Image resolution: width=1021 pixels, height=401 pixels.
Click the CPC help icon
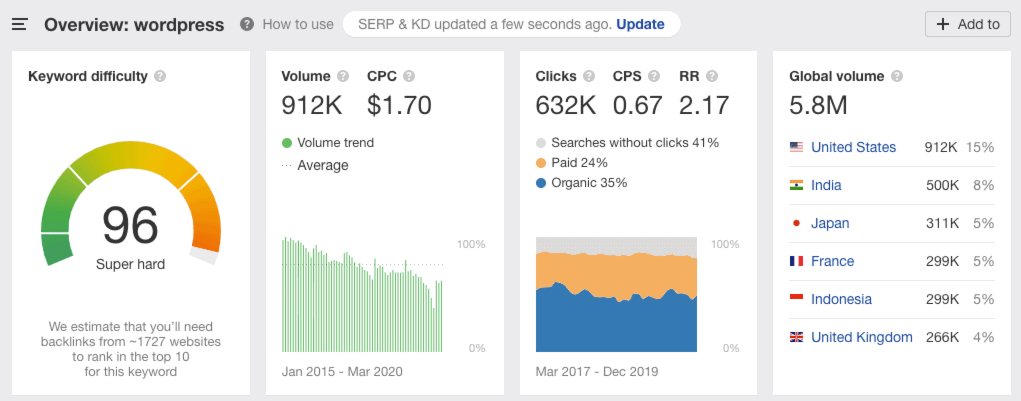(409, 76)
